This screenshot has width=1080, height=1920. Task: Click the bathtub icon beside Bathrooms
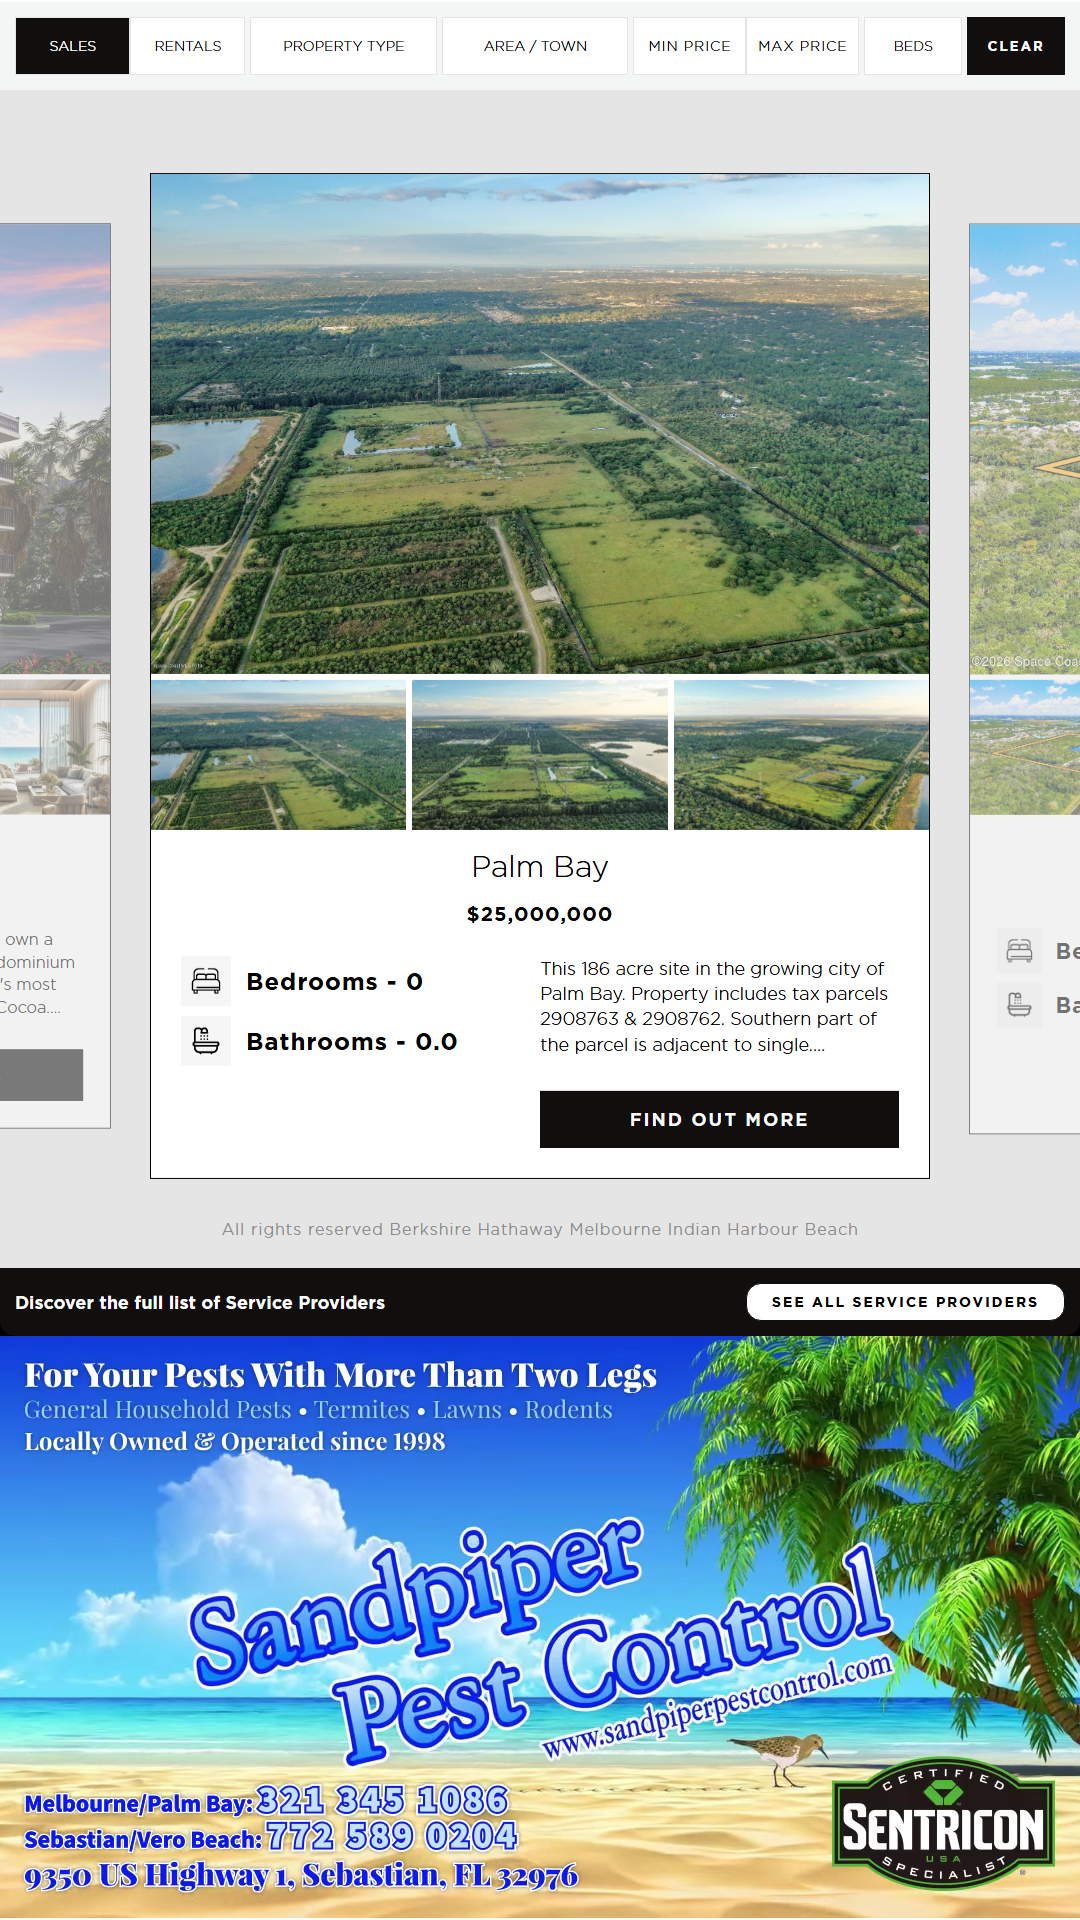click(206, 1041)
